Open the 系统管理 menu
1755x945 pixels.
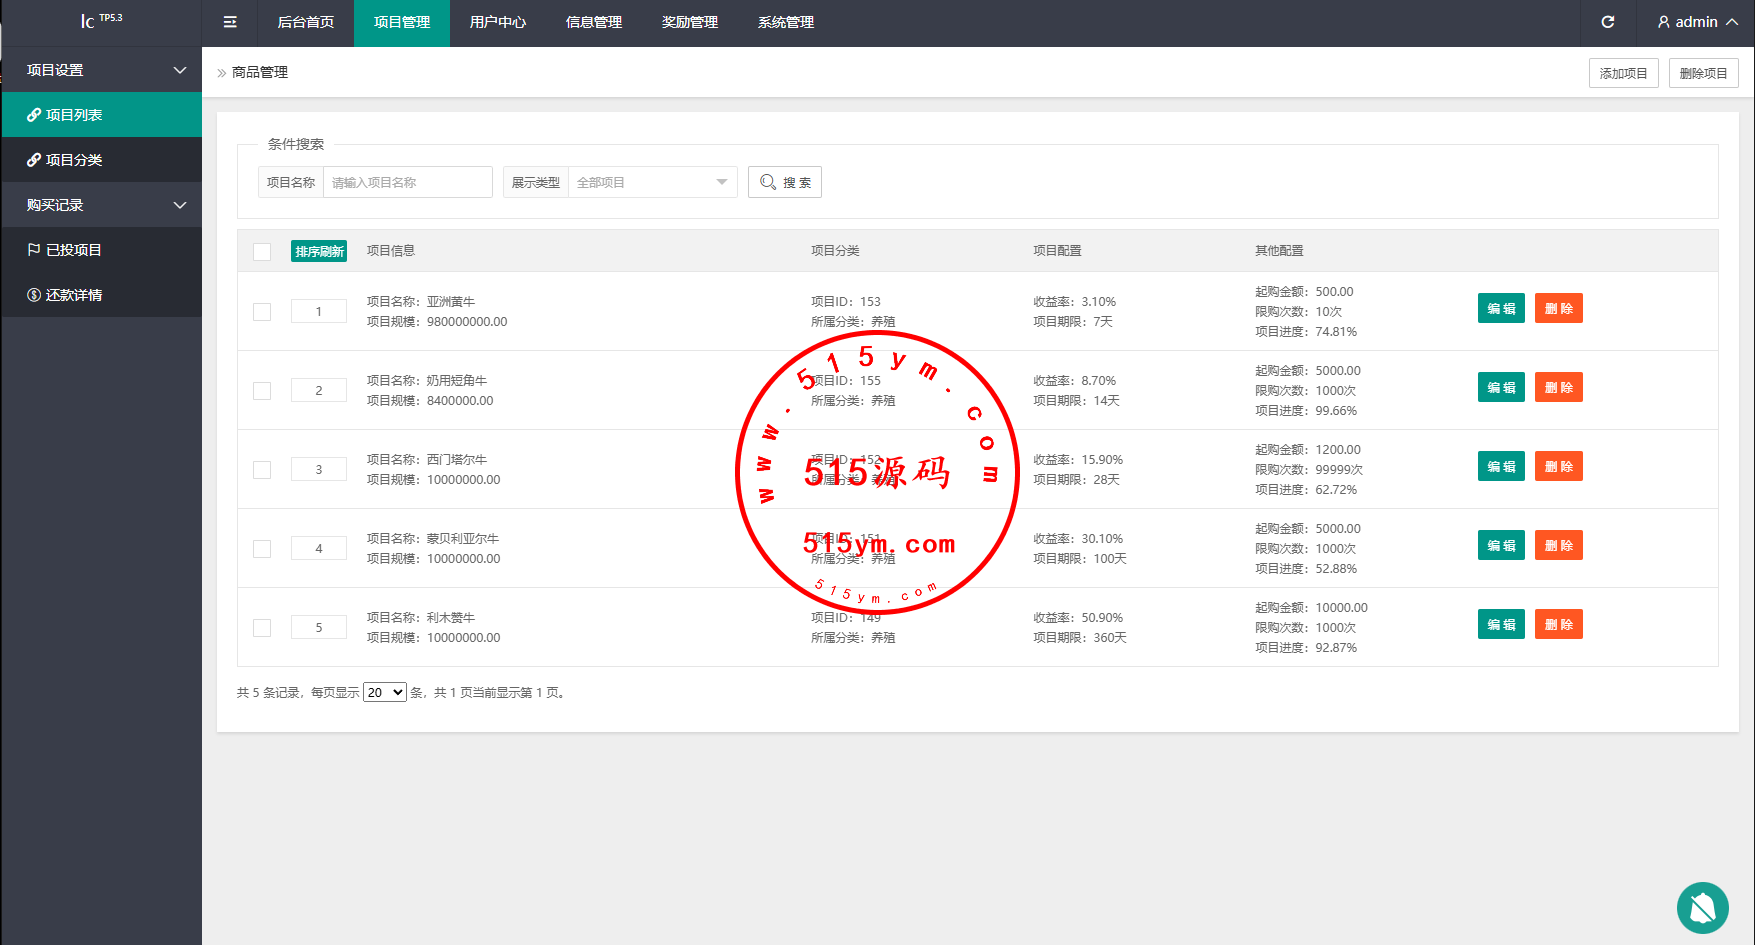[x=785, y=22]
